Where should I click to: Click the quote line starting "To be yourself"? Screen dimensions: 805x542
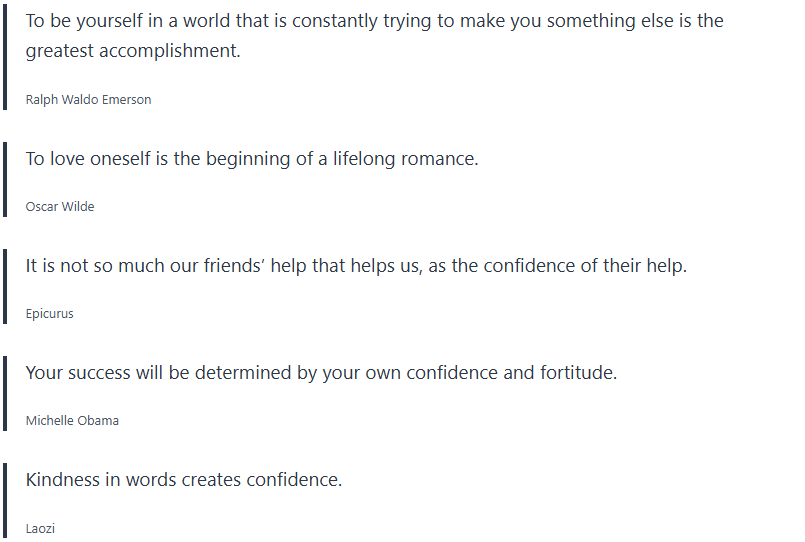coord(374,21)
